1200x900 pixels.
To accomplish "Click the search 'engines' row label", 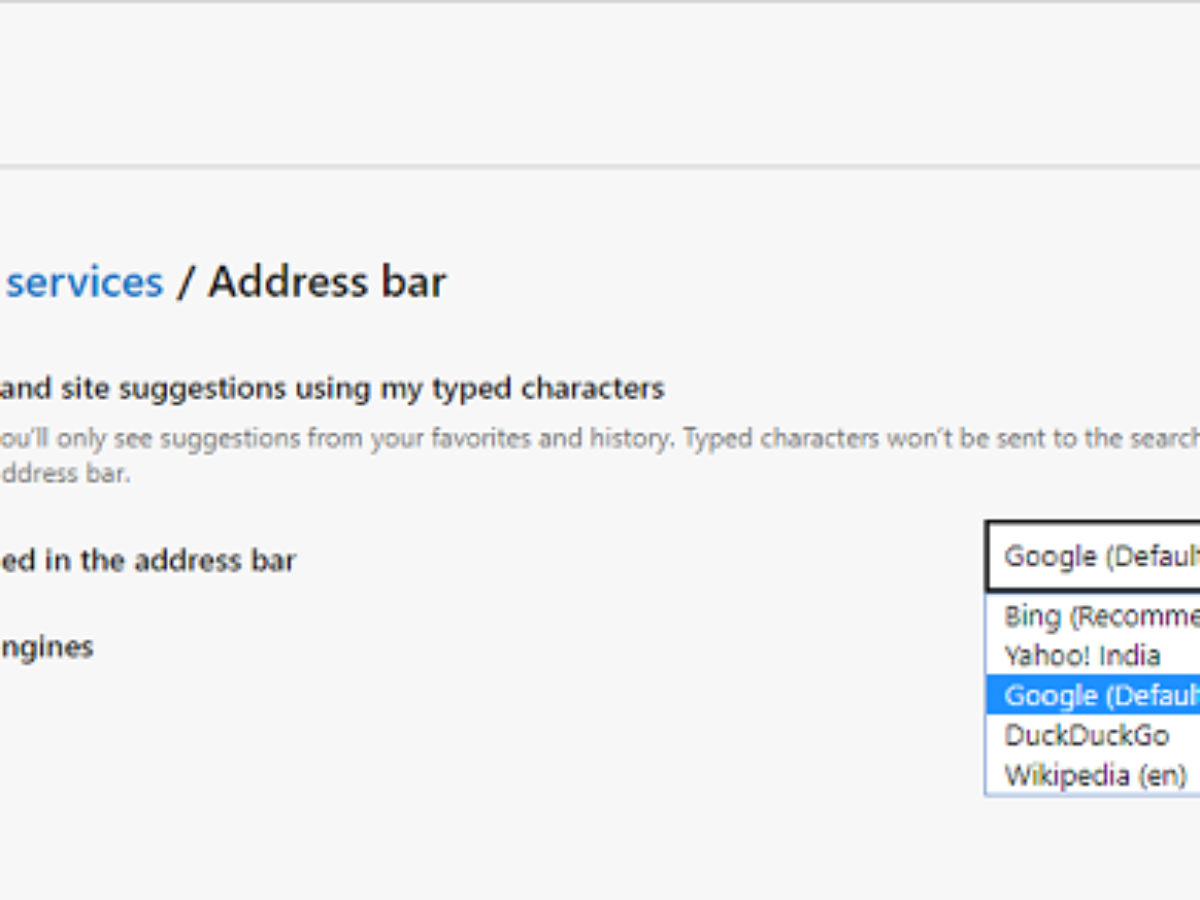I will click(47, 648).
